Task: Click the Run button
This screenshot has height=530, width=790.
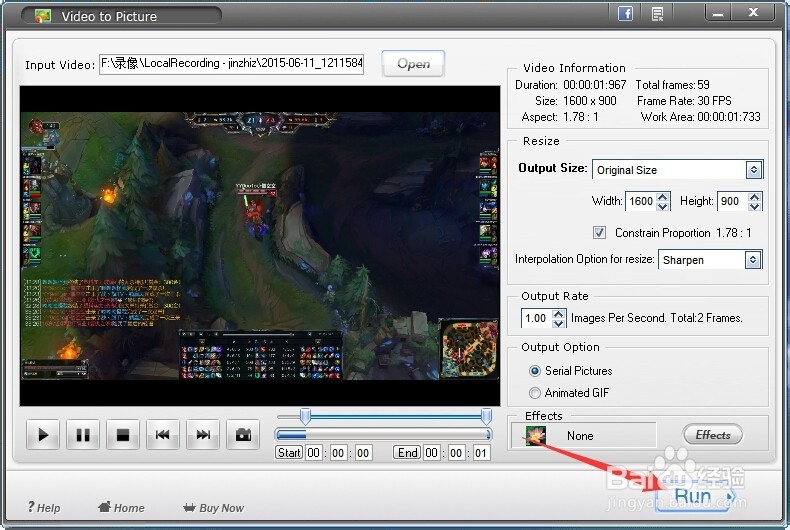Action: coord(695,497)
